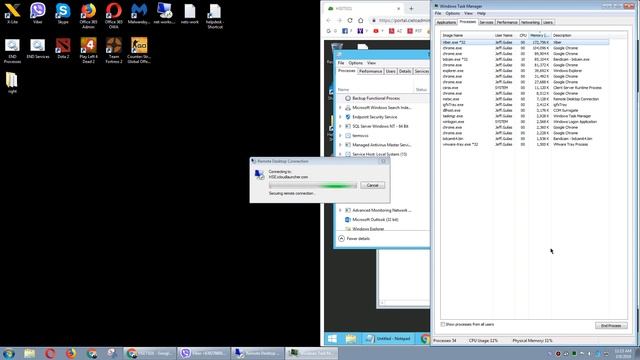Select the viber.exe process row

(x=525, y=42)
